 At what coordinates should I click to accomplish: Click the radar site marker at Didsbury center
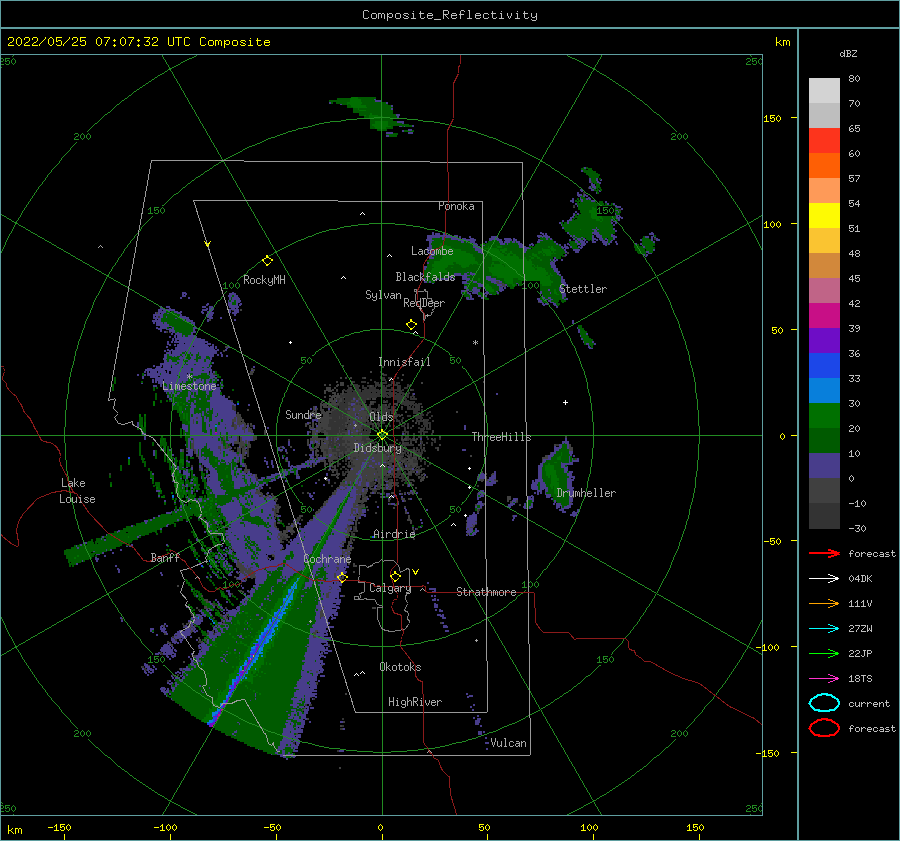[382, 435]
